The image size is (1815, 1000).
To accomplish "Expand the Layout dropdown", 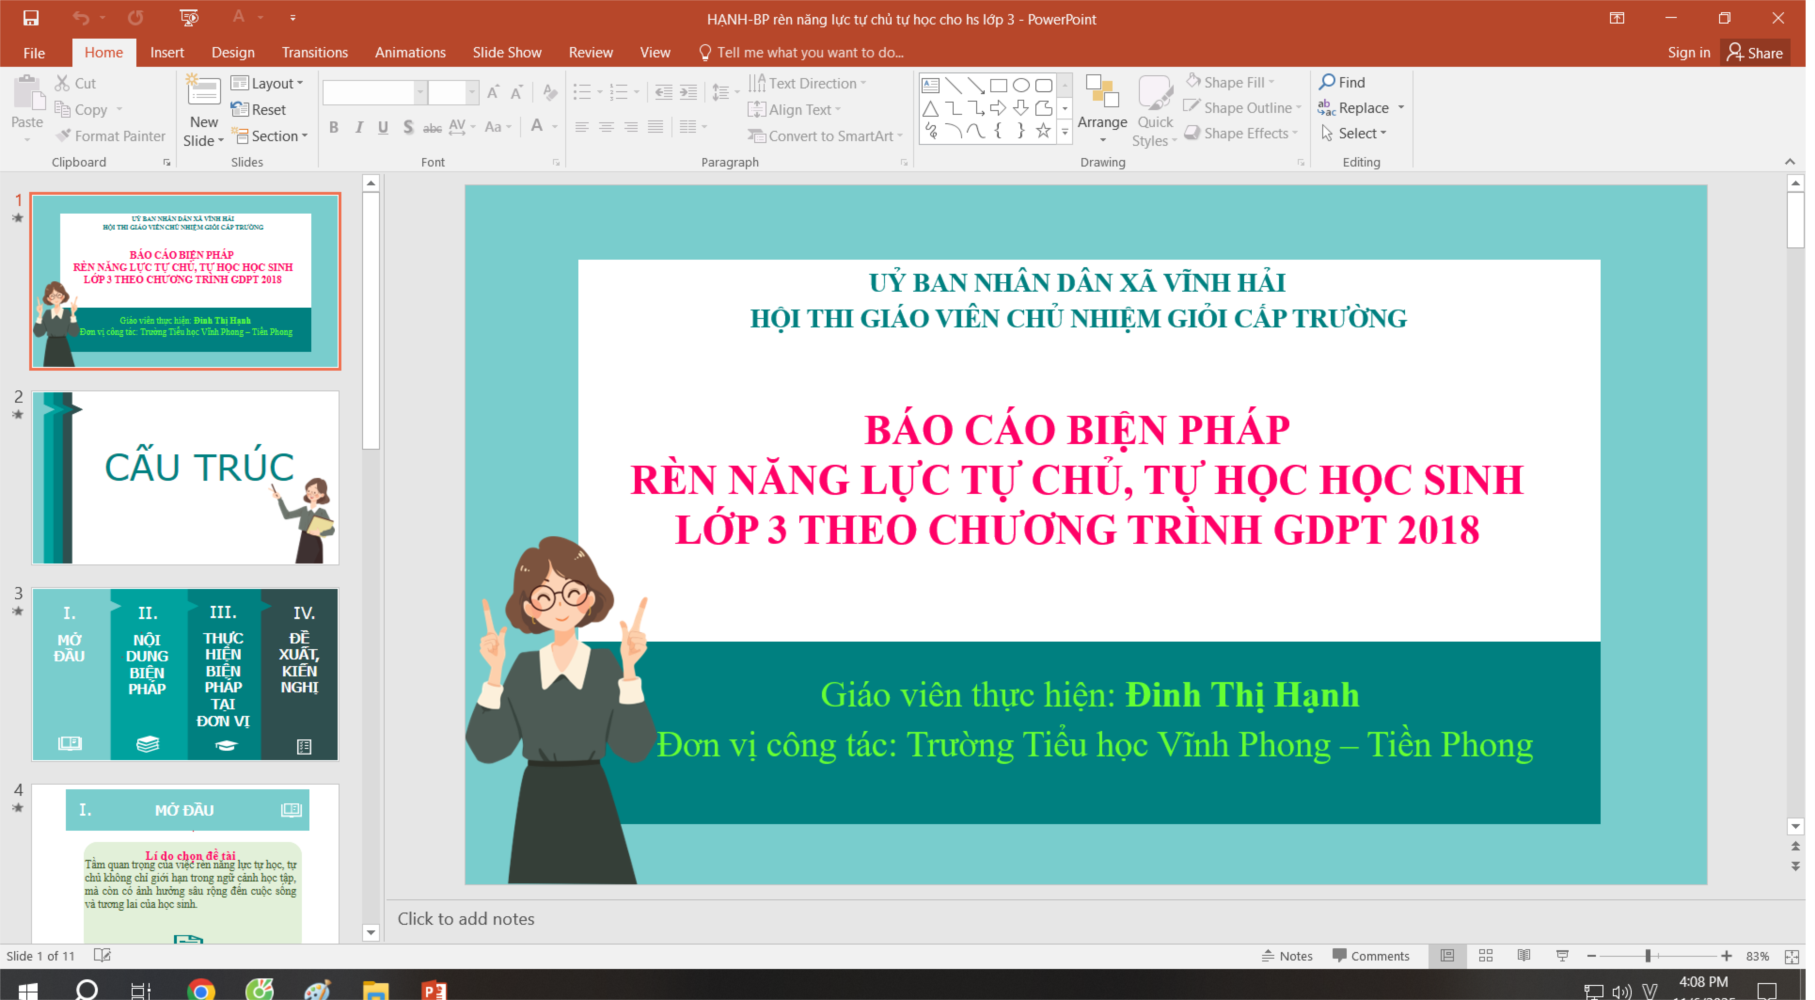I will tap(267, 83).
